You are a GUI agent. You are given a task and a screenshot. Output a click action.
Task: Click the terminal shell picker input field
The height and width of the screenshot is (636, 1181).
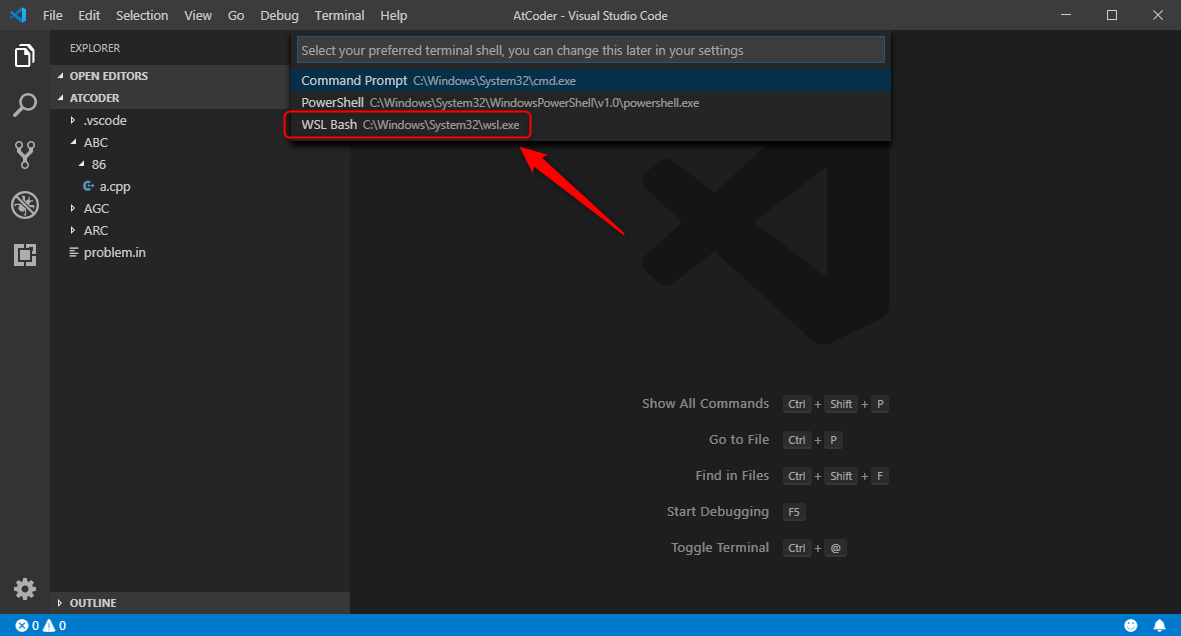590,50
